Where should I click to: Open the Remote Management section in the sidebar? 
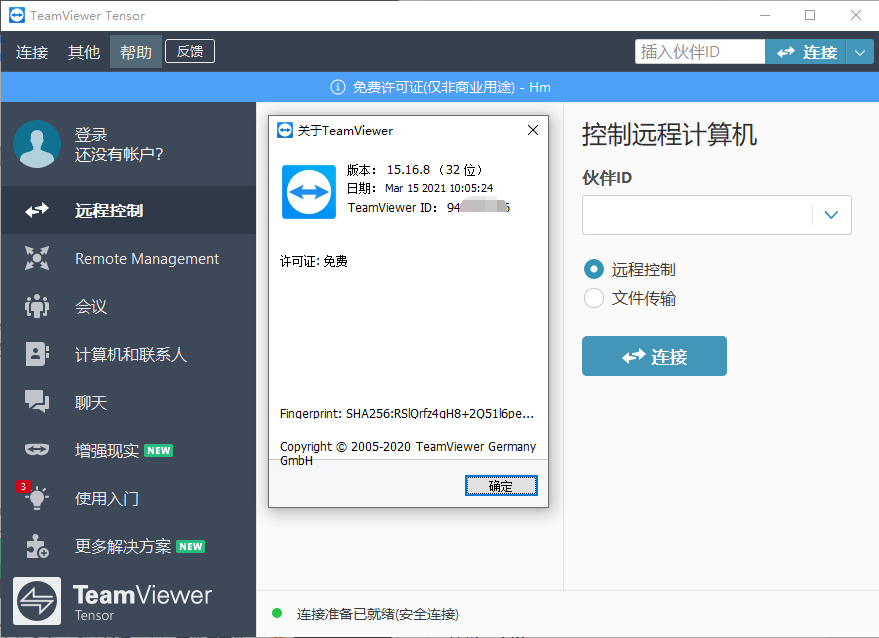tap(146, 258)
